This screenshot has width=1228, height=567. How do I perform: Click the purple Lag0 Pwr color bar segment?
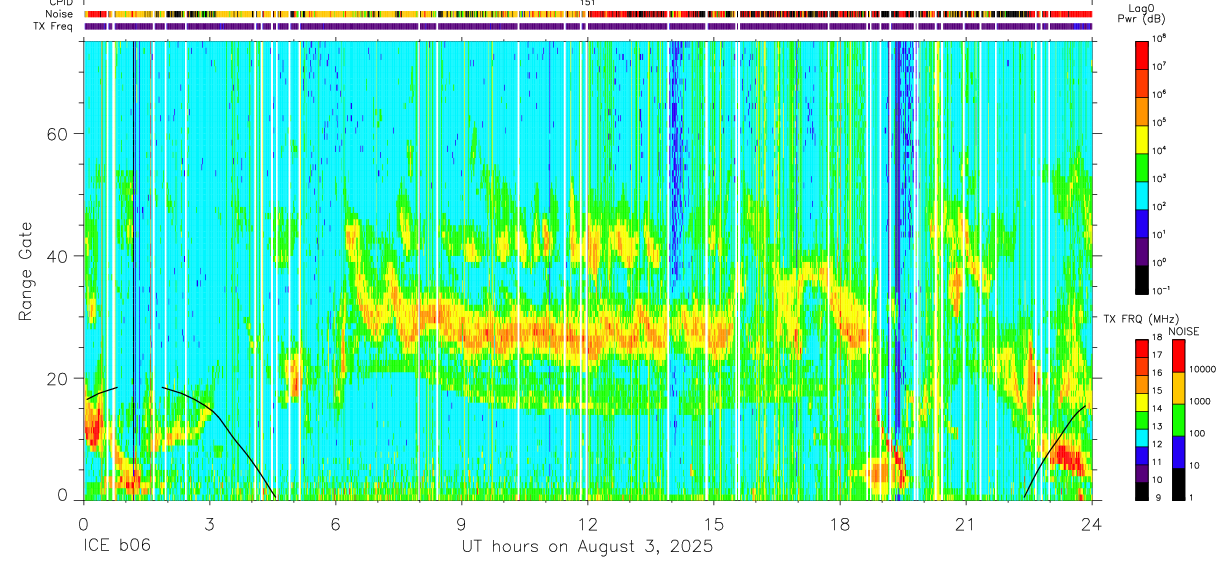click(x=1142, y=251)
